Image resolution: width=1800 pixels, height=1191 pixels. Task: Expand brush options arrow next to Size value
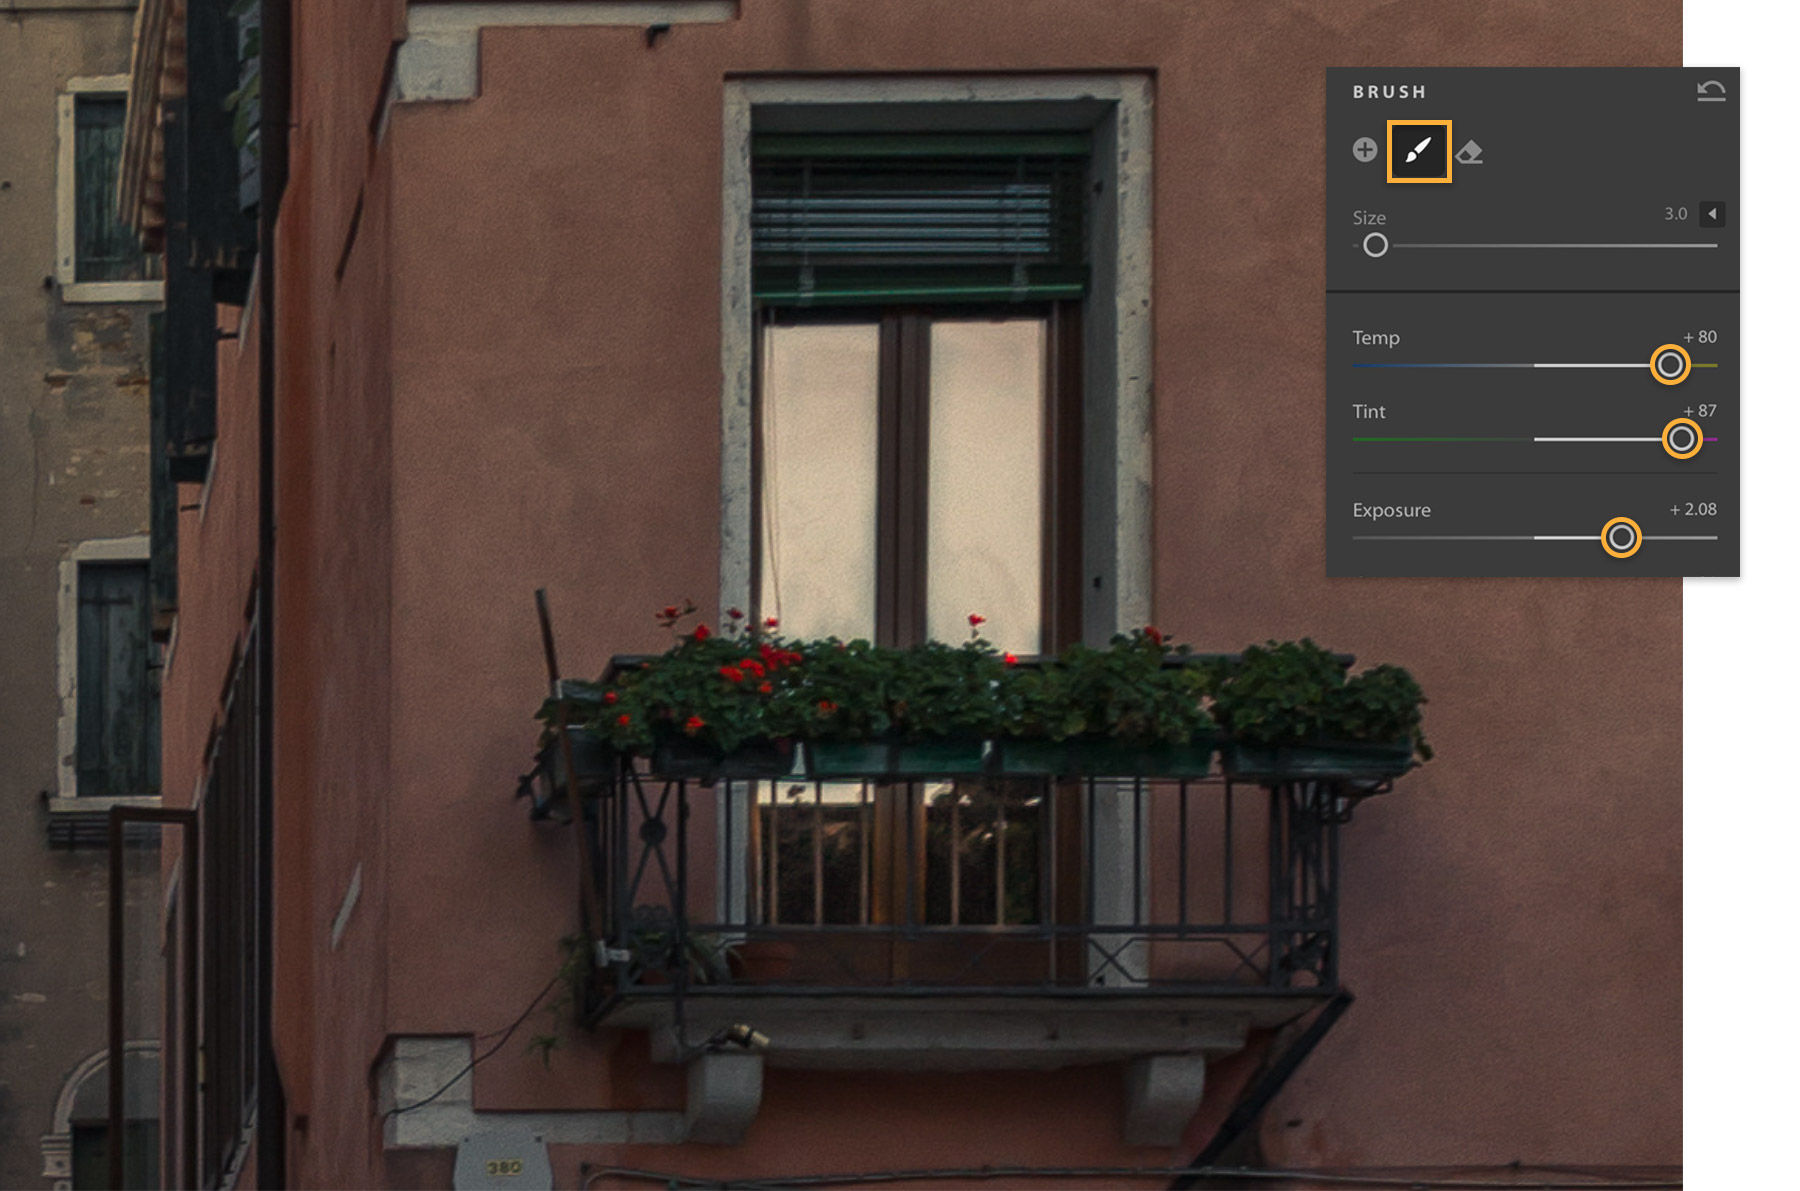tap(1712, 214)
